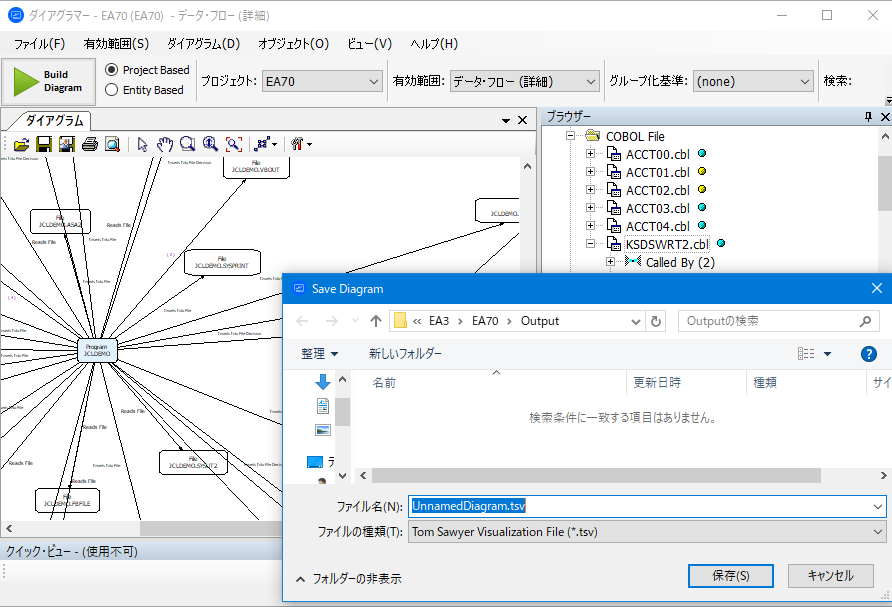Collapse folders with フォルダーの非表示
The width and height of the screenshot is (892, 607).
click(x=349, y=579)
